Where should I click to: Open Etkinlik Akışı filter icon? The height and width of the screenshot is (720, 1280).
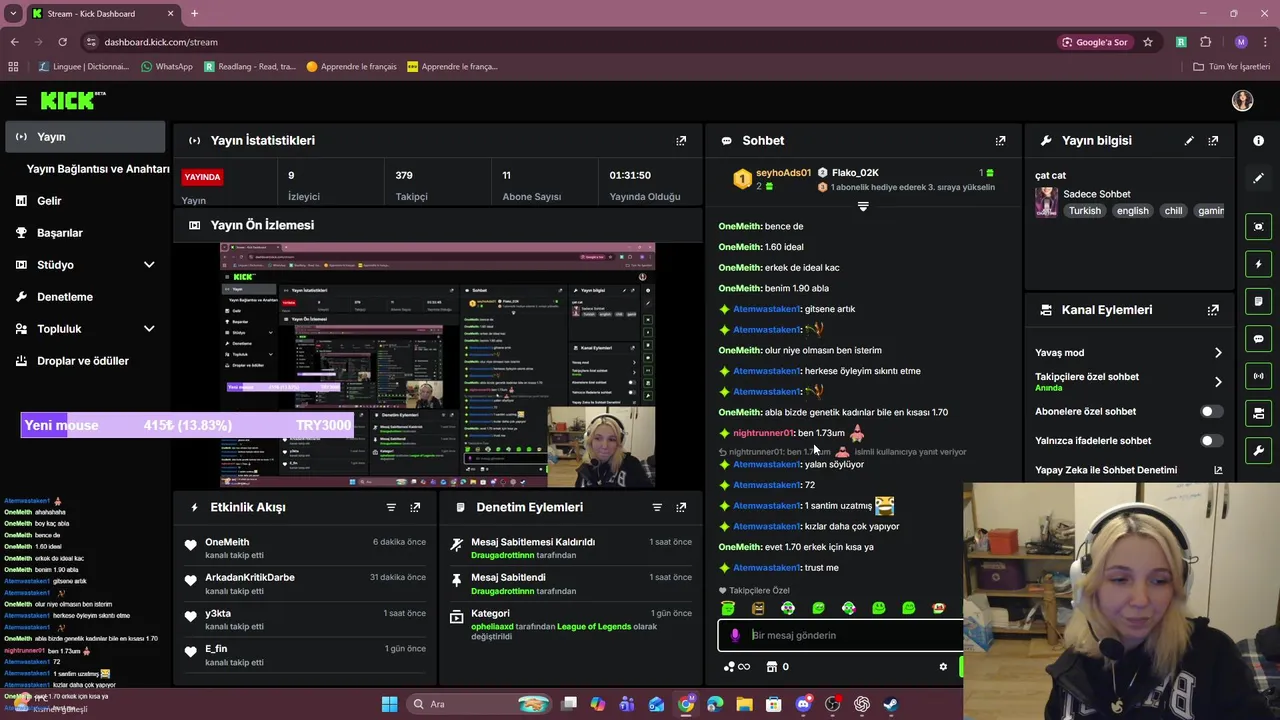[x=391, y=507]
